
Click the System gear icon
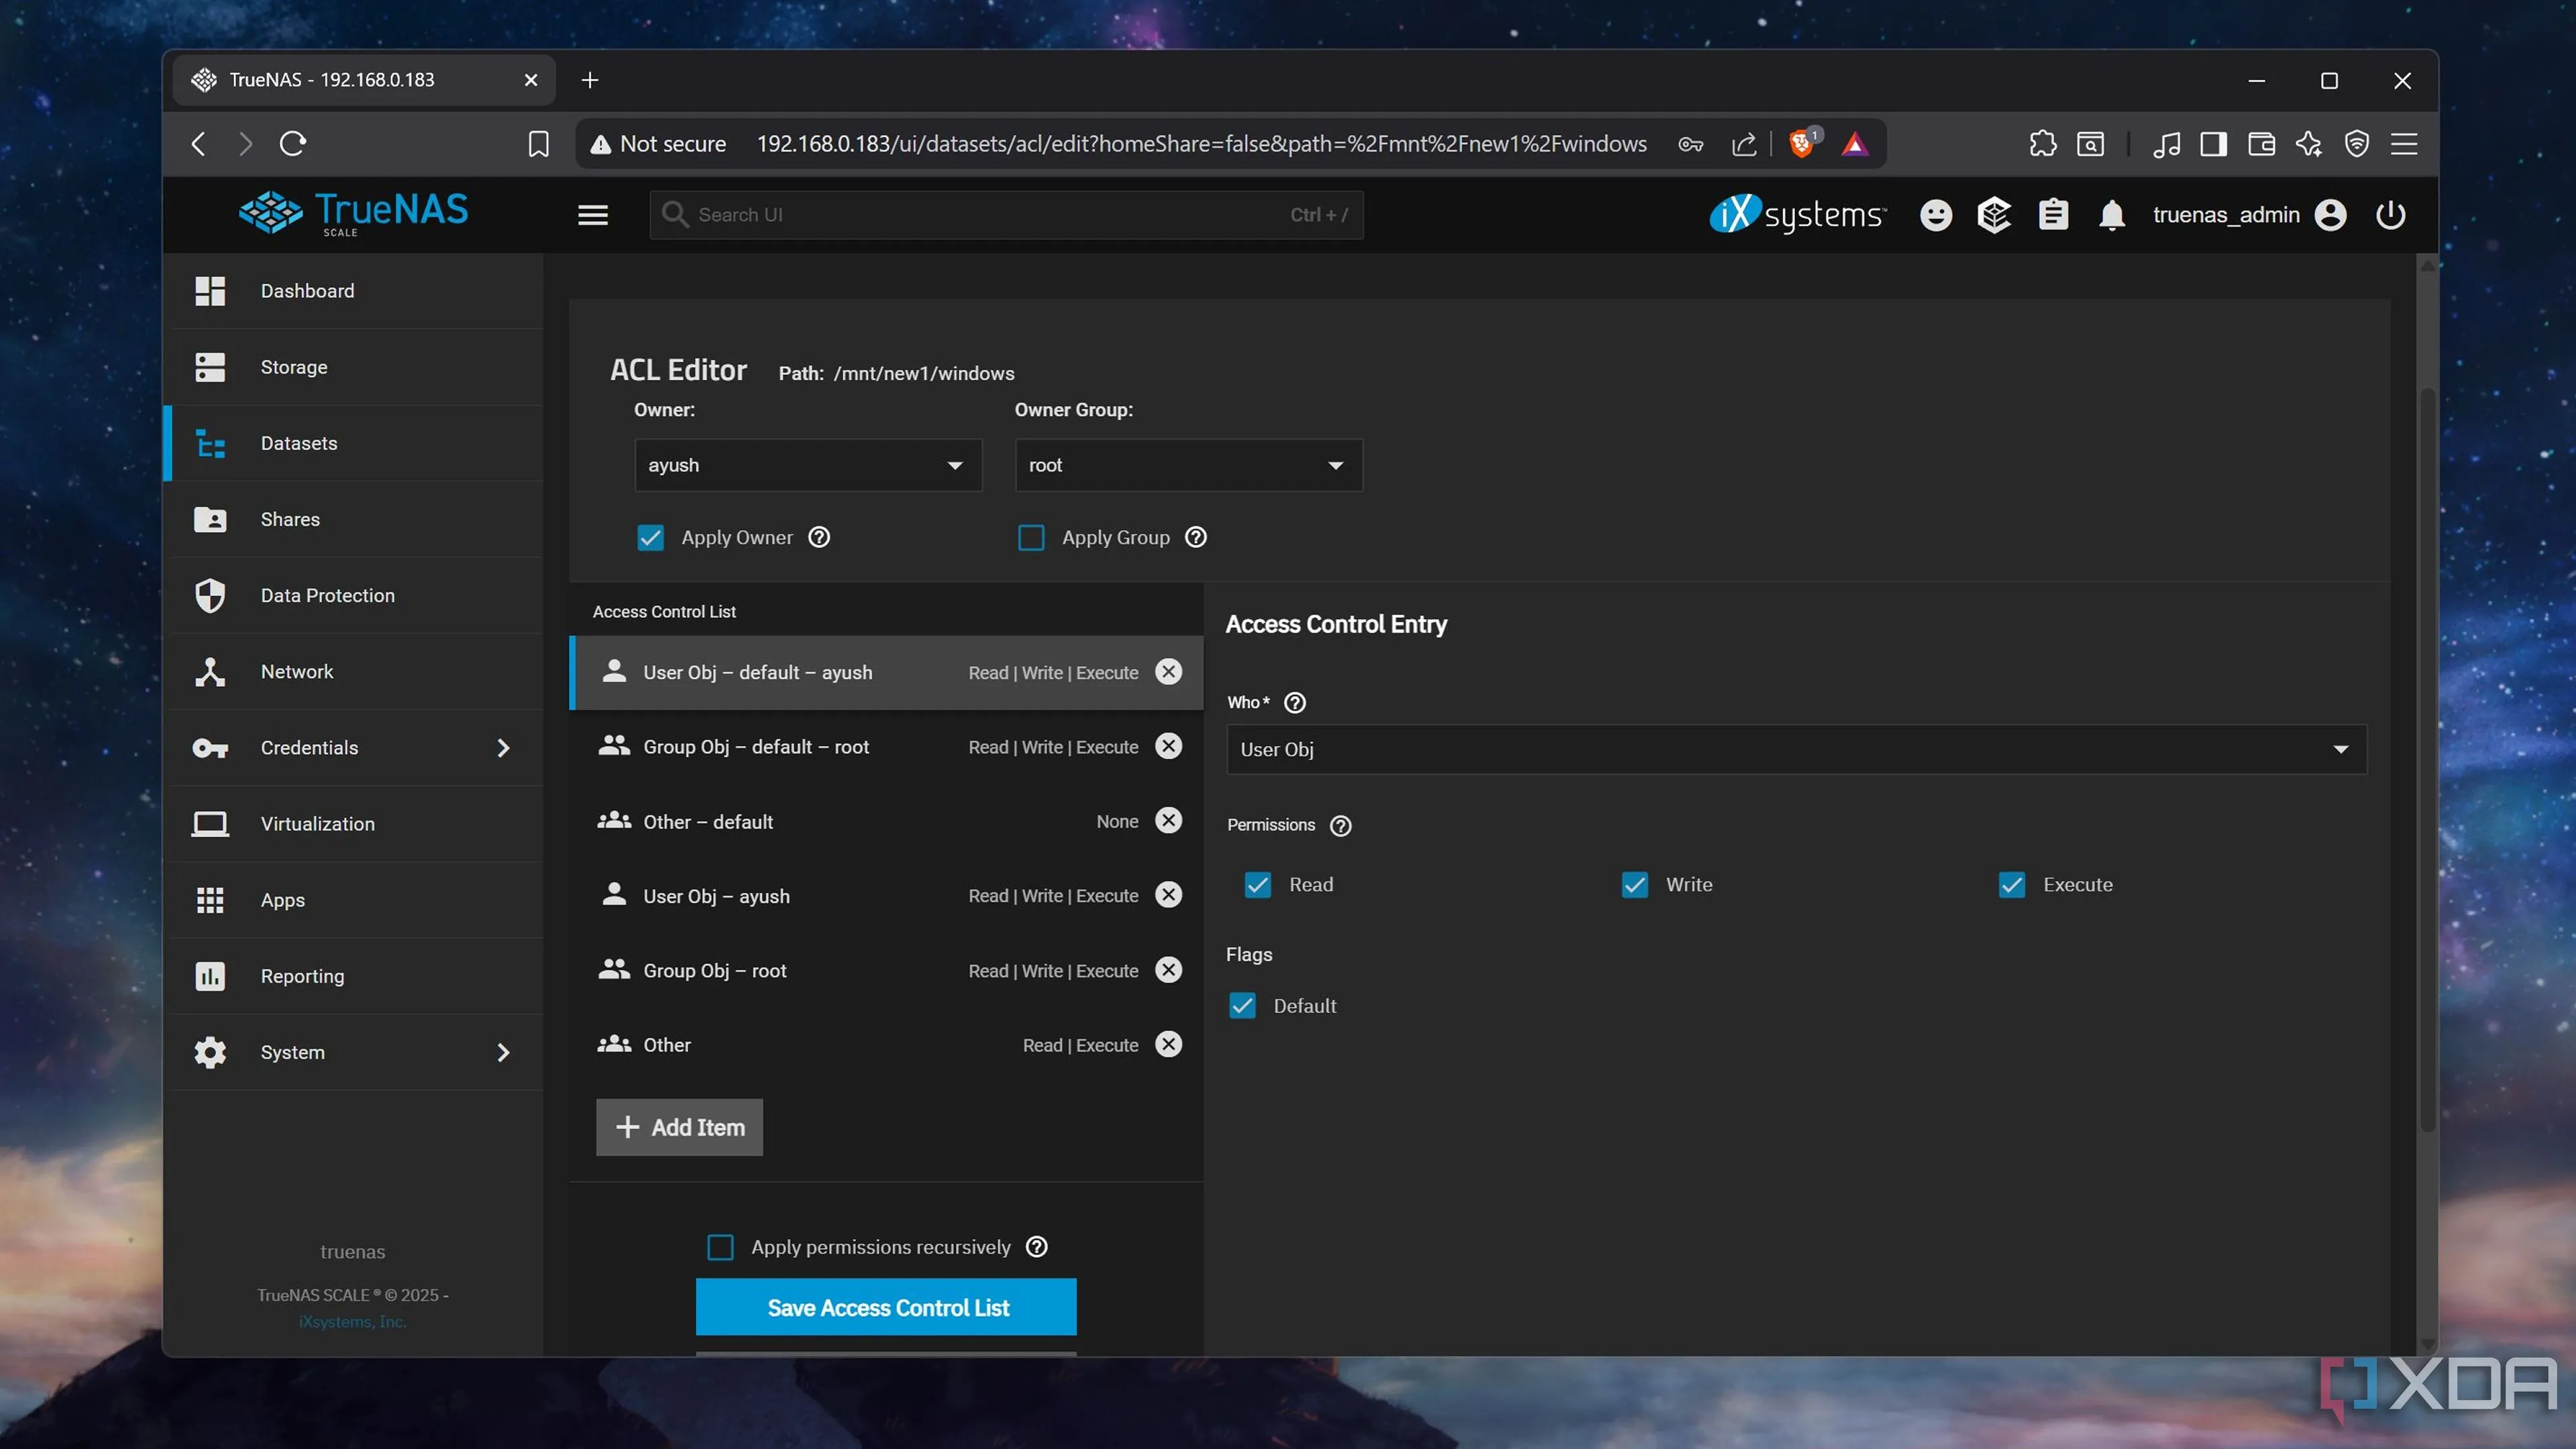tap(210, 1052)
